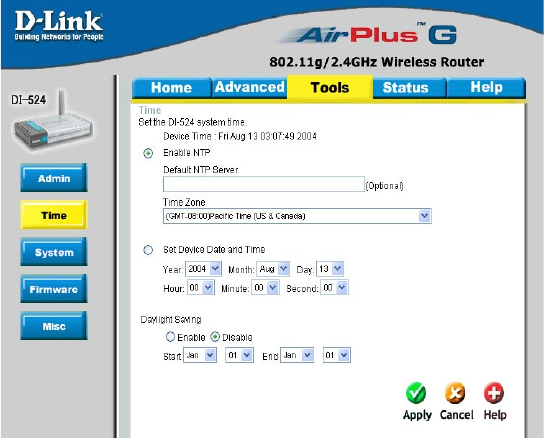This screenshot has height=438, width=544.
Task: Click the Default NTP Server input field
Action: (x=264, y=184)
